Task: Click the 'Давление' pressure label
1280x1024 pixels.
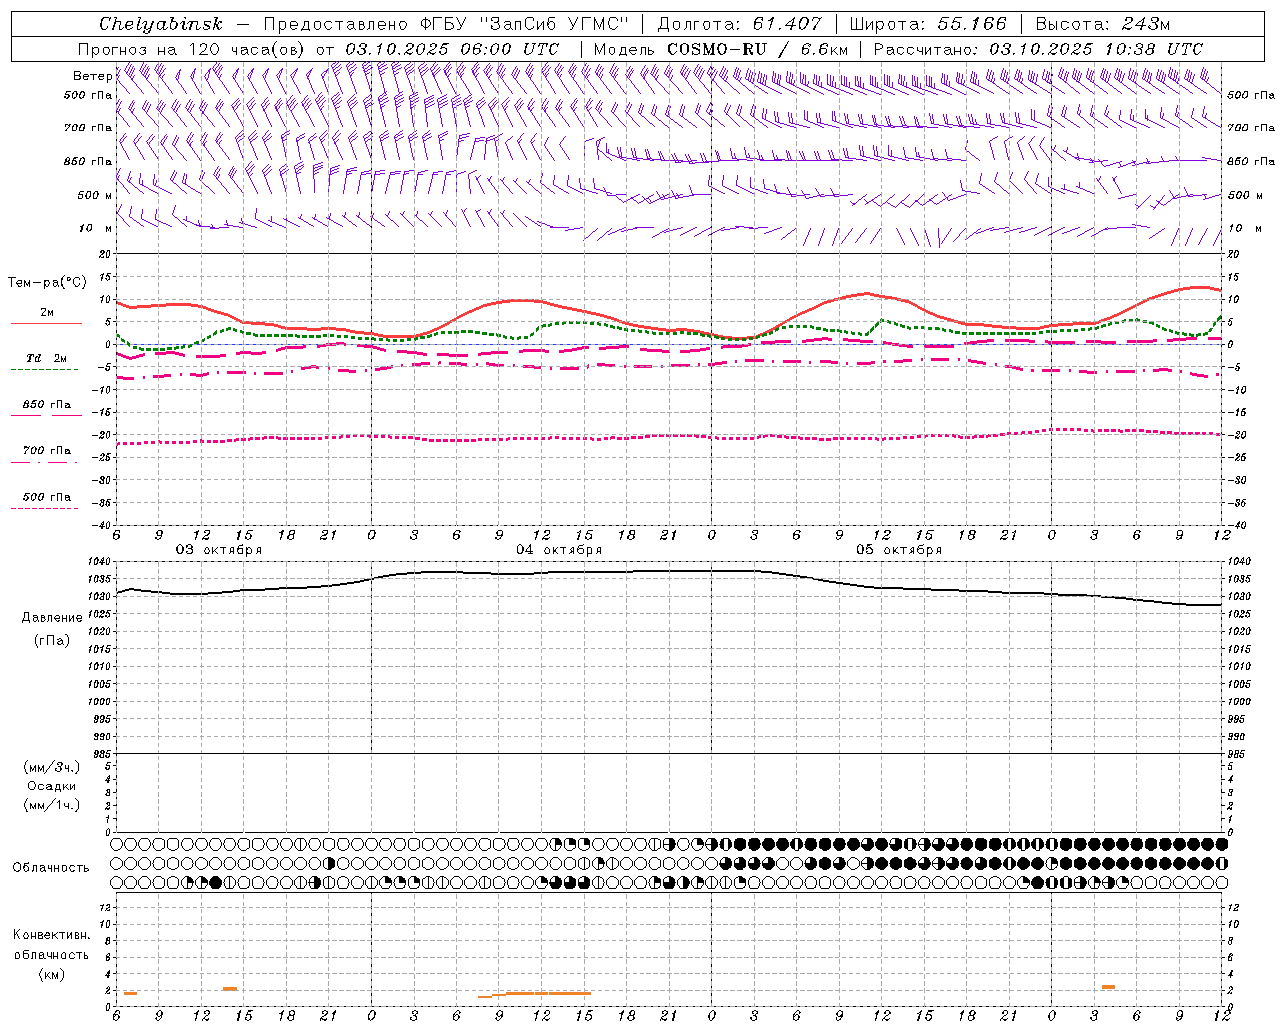Action: (x=52, y=618)
